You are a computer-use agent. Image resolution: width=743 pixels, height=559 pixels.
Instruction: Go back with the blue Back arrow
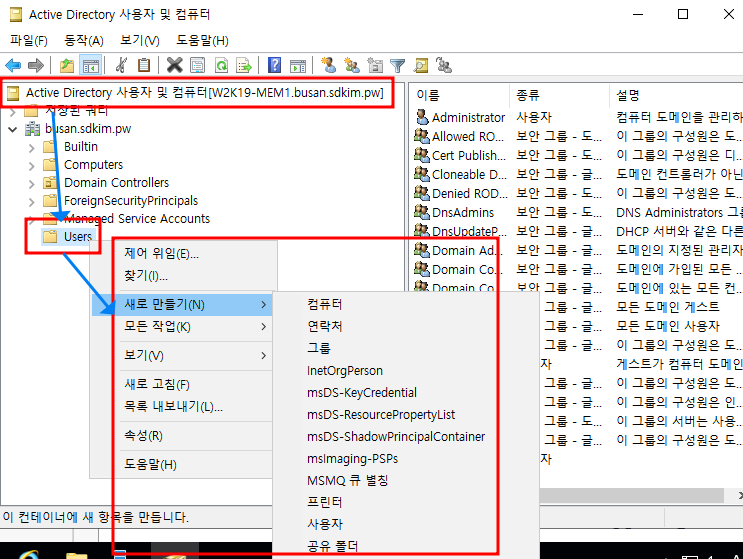(13, 65)
